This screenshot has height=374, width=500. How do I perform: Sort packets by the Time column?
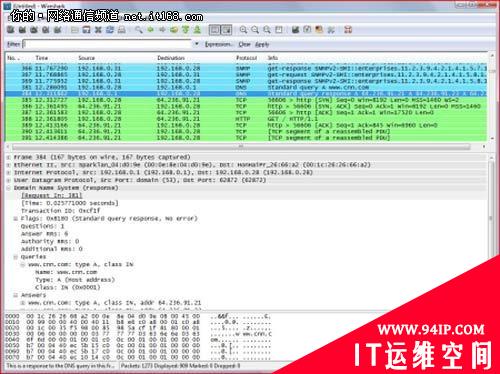tap(42, 58)
